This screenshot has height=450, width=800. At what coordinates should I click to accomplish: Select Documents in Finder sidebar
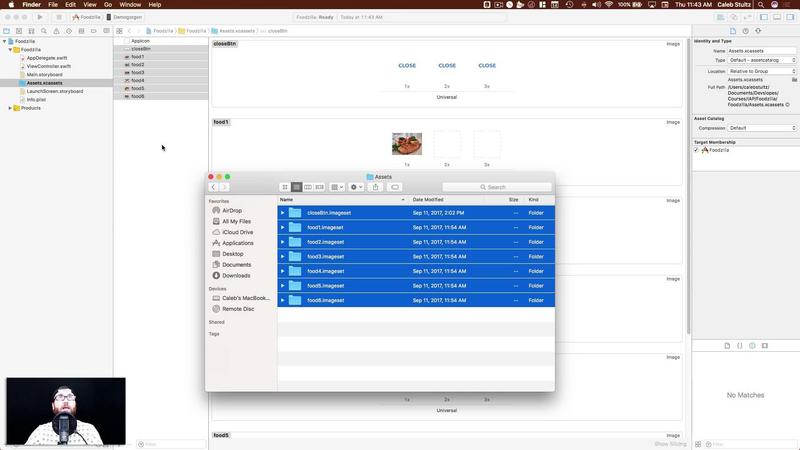232,265
